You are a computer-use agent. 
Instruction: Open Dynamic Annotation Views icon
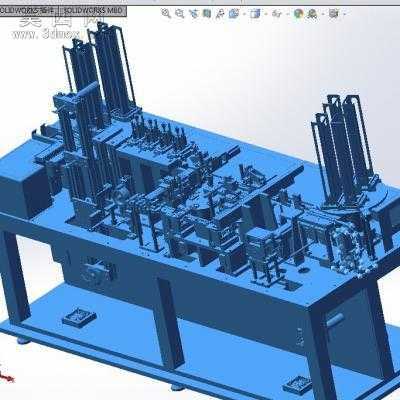click(220, 14)
